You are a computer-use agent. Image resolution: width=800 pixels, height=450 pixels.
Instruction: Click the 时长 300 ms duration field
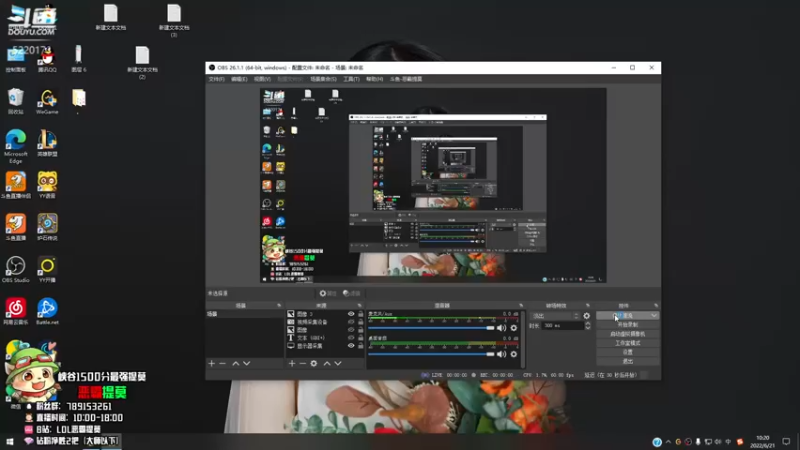[x=563, y=326]
